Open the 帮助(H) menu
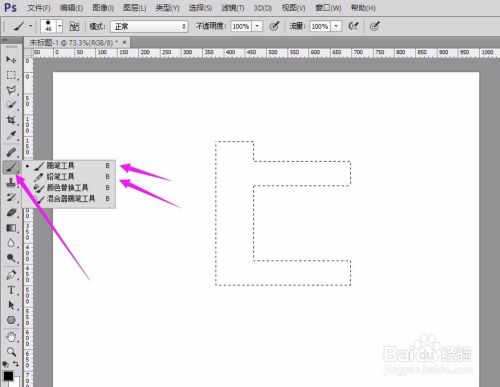This screenshot has width=500, height=387. (x=363, y=8)
